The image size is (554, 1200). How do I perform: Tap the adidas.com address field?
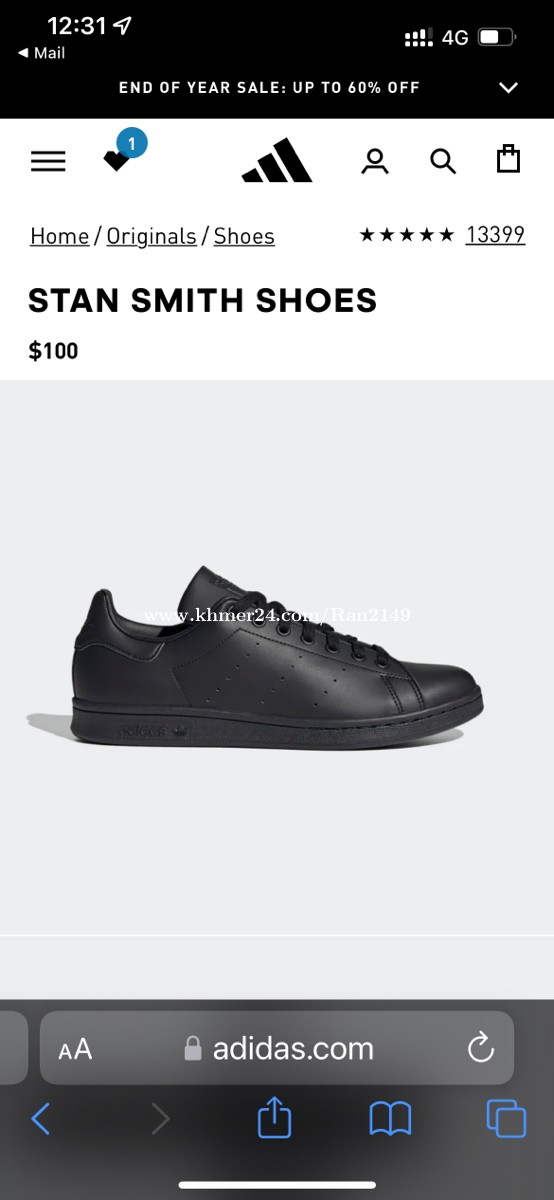tap(277, 1048)
